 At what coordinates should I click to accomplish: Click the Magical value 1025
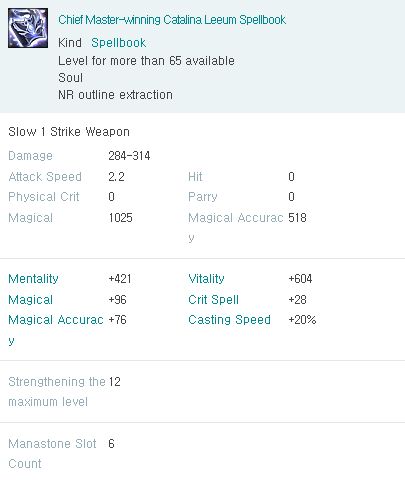click(x=121, y=218)
